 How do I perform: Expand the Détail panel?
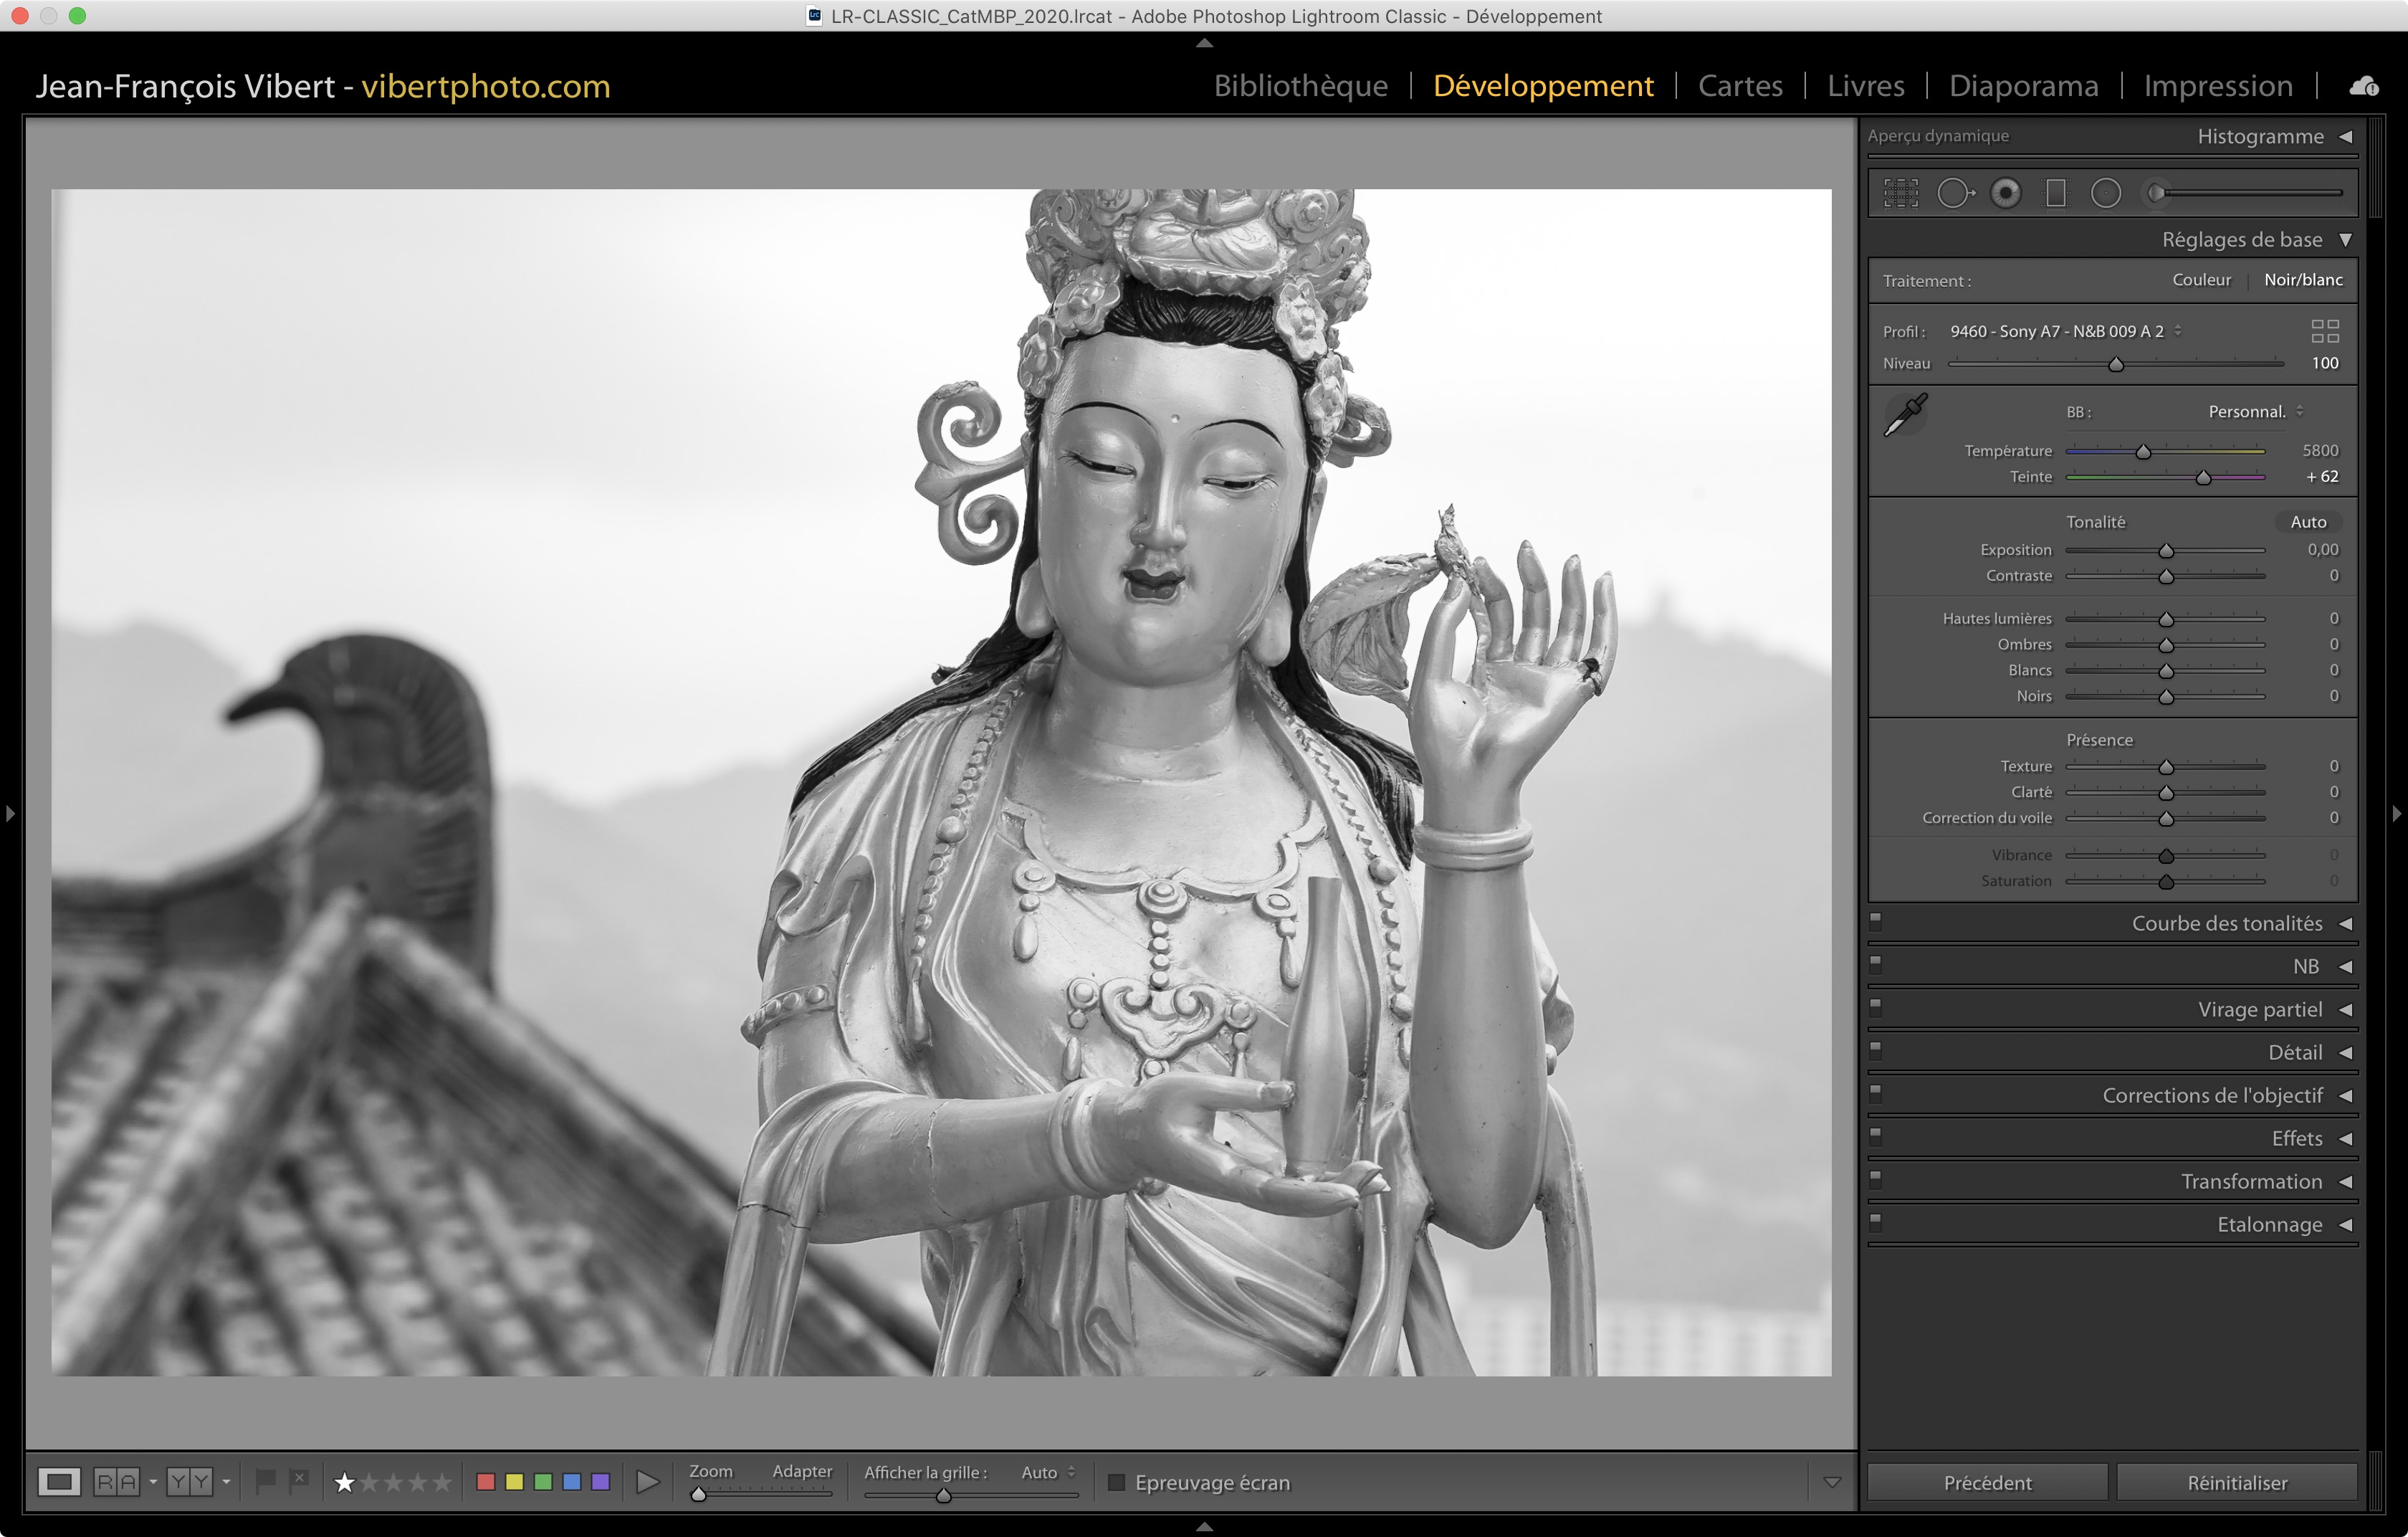[x=2294, y=1052]
